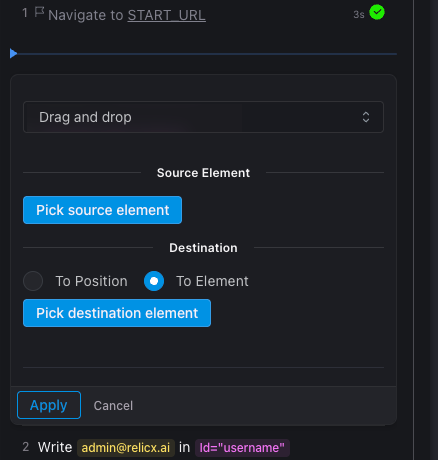Select the To Element radio button
The width and height of the screenshot is (438, 460).
tap(154, 281)
